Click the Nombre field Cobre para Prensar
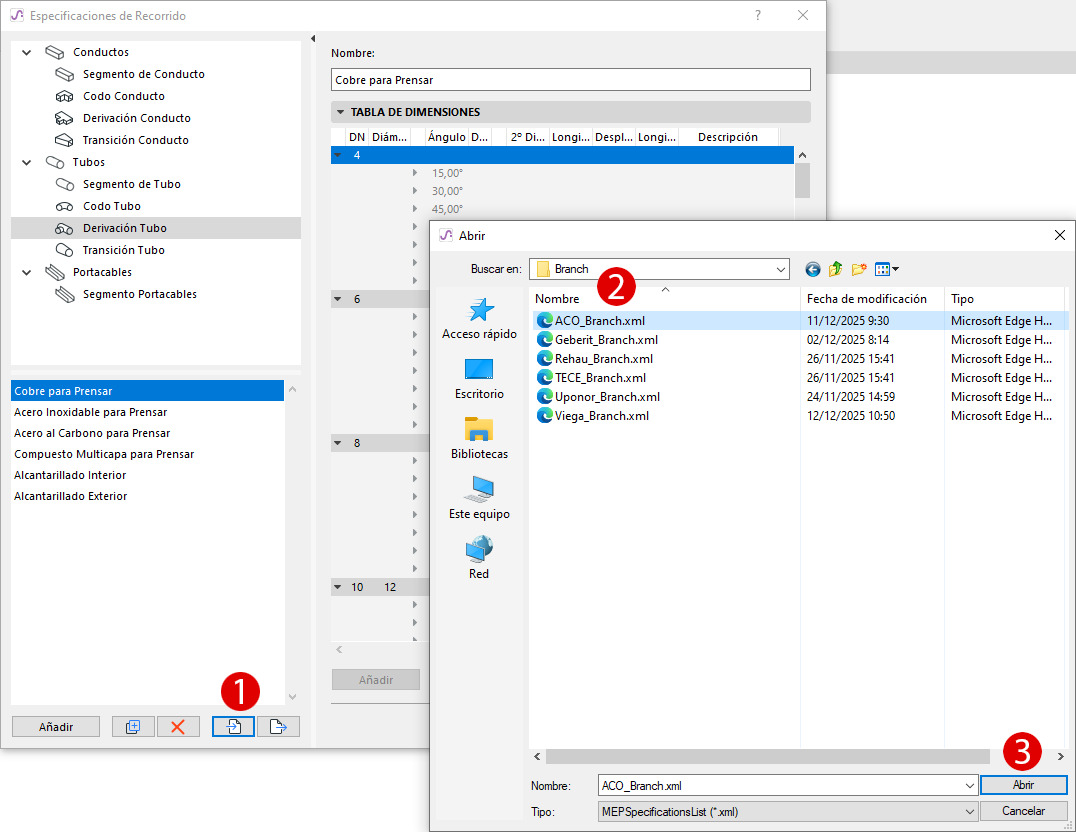Image resolution: width=1076 pixels, height=832 pixels. (x=570, y=80)
